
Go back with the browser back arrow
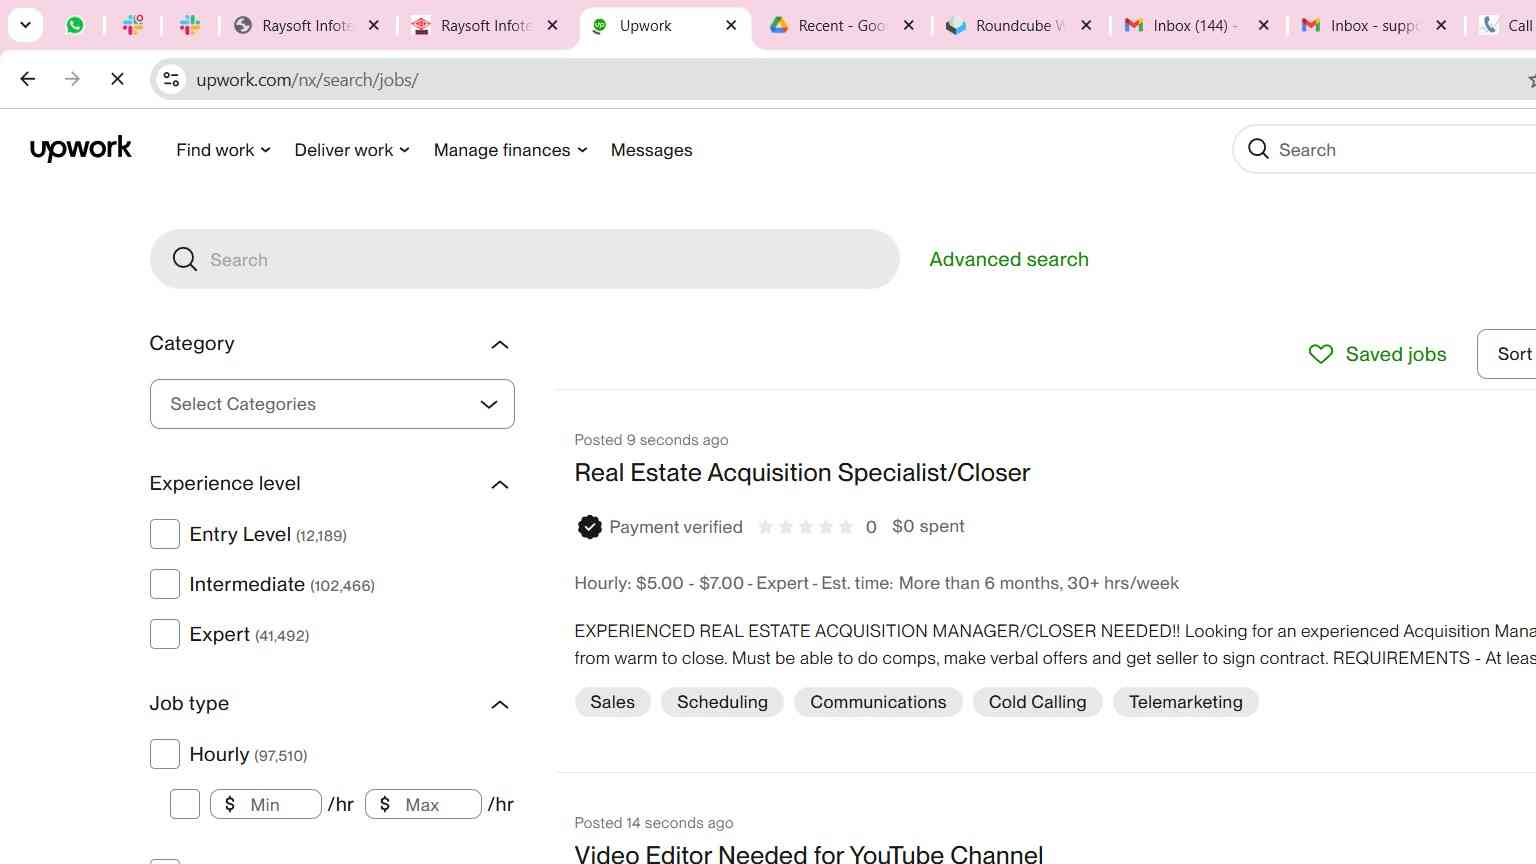[28, 79]
